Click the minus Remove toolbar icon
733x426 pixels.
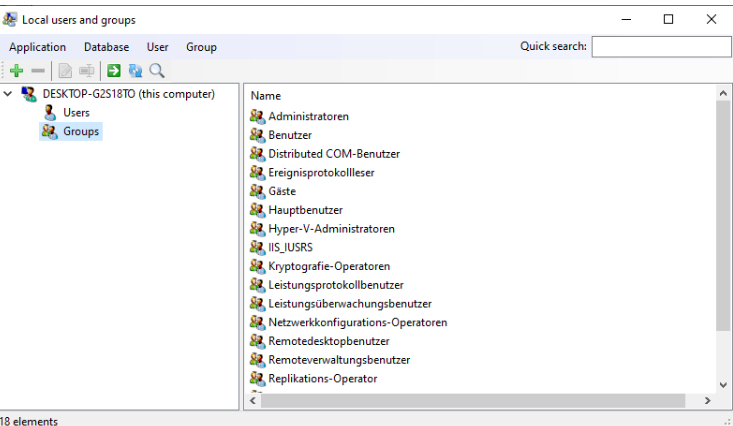tap(38, 71)
